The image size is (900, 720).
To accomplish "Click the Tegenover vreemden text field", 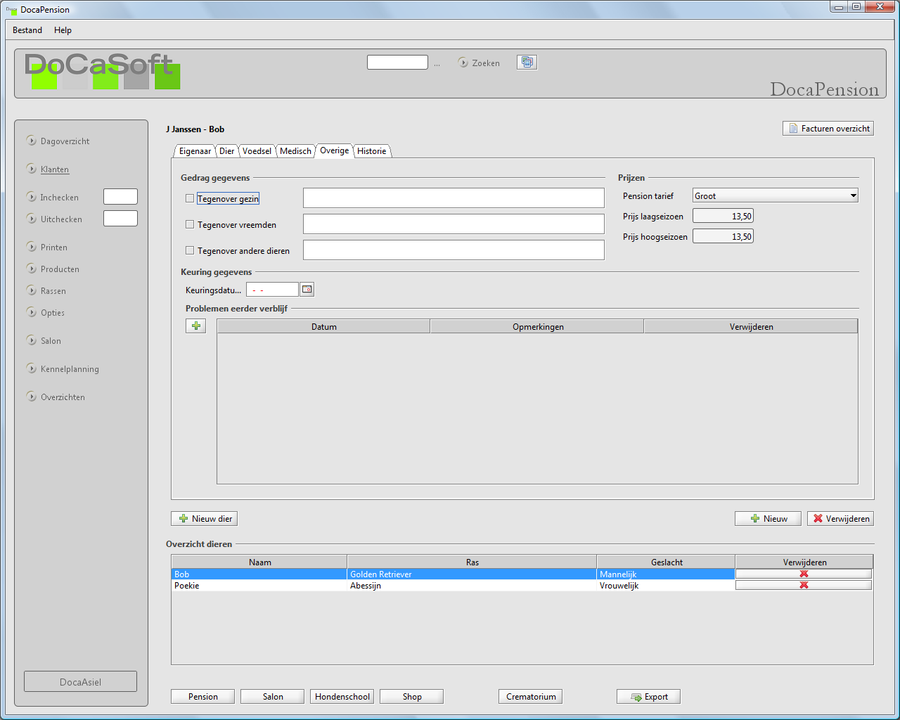I will 454,224.
